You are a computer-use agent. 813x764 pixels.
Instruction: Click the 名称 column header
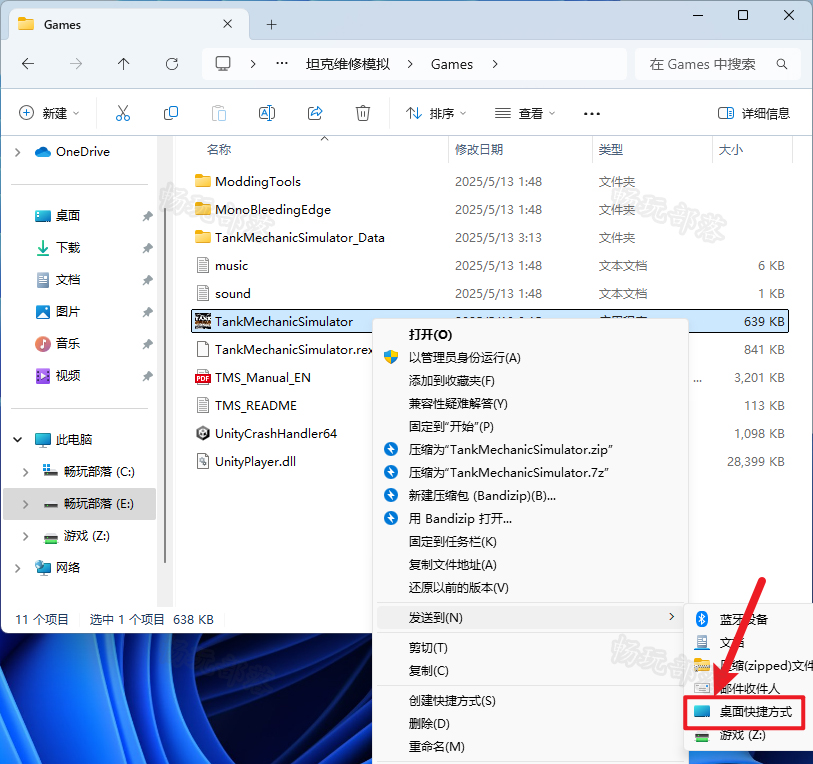218,150
